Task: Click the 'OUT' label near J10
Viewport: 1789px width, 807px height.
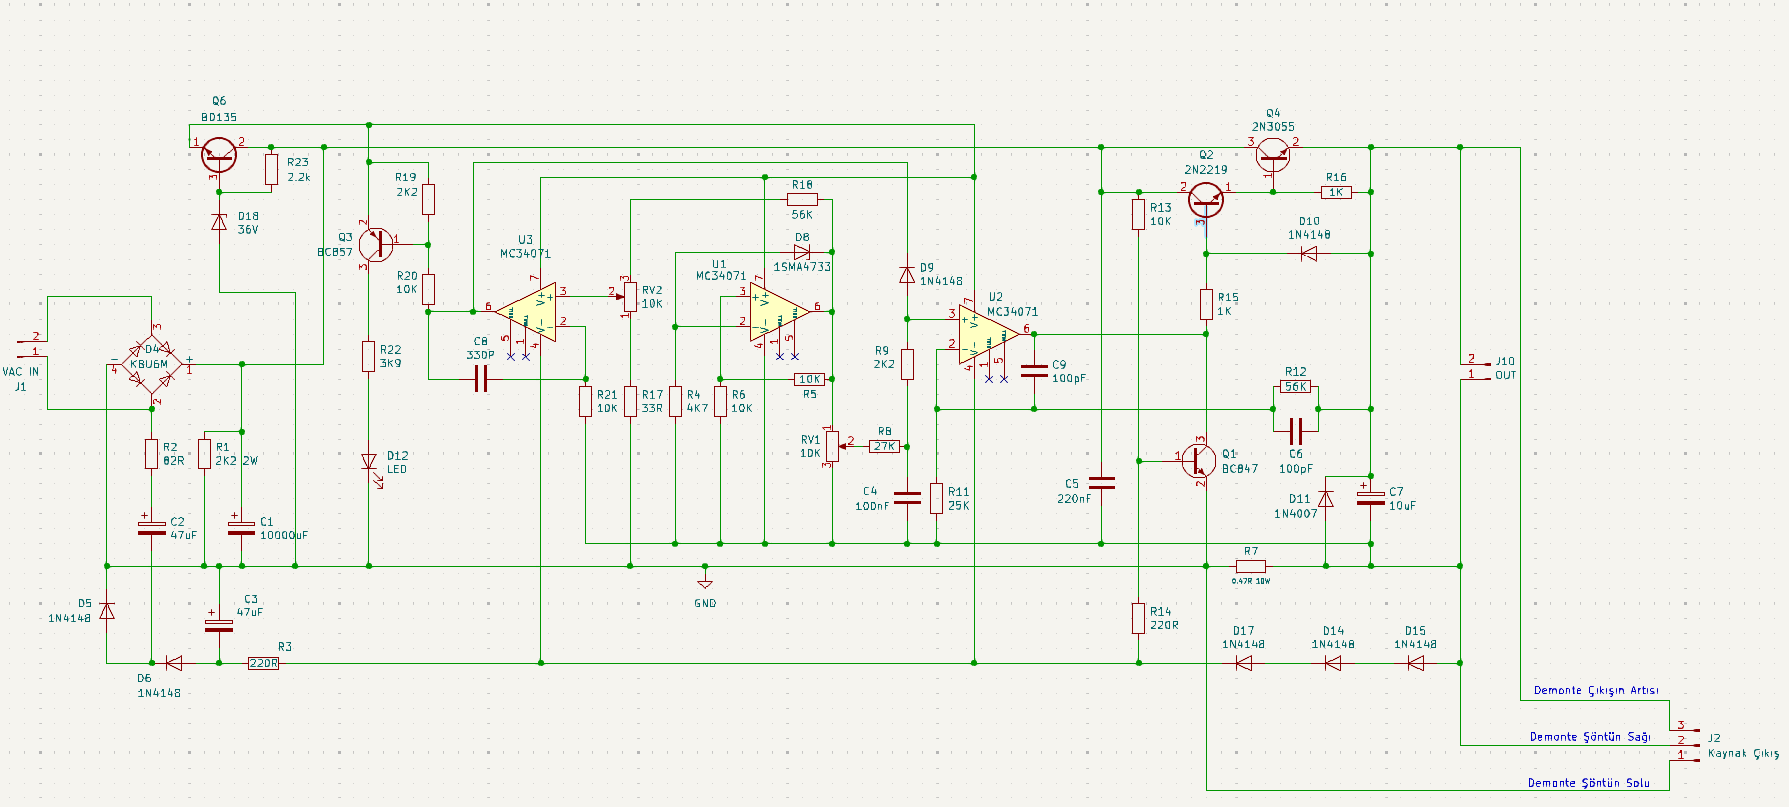Action: [x=1505, y=376]
